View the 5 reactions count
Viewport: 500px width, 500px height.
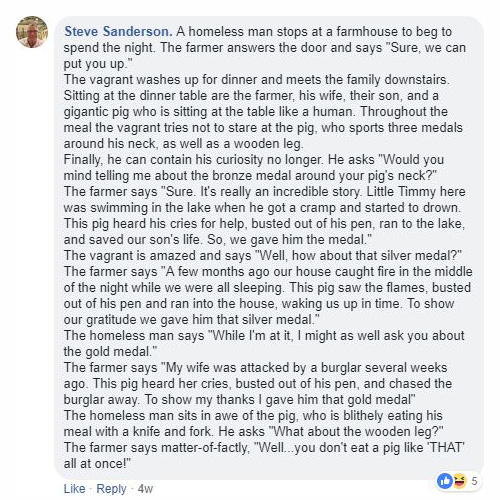tap(474, 481)
